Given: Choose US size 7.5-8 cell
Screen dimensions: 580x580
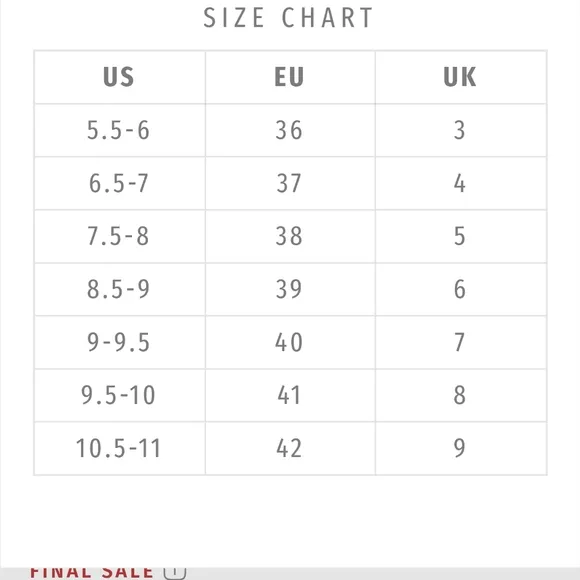Looking at the screenshot, I should click(x=120, y=236).
